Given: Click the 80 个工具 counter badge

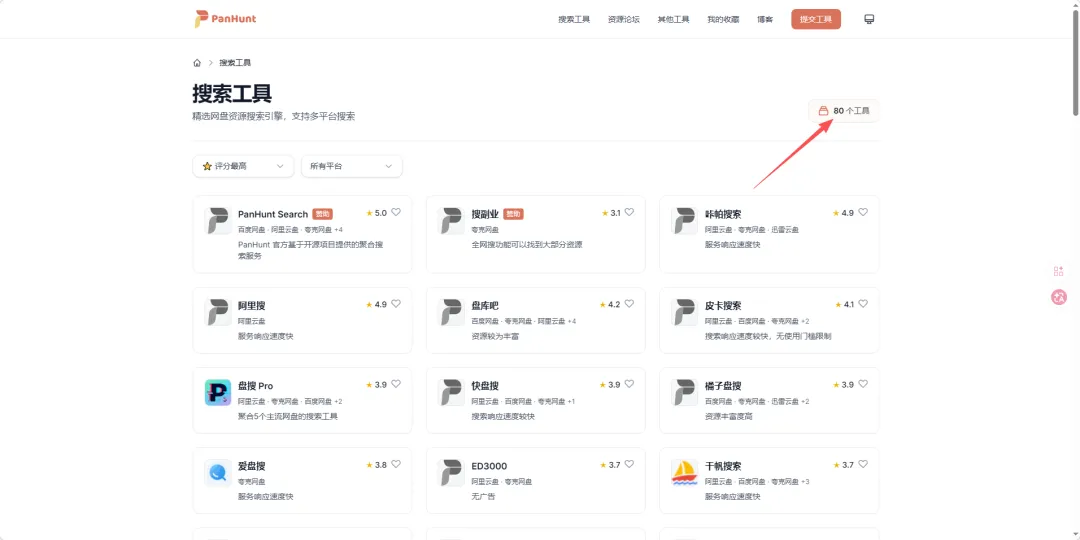Looking at the screenshot, I should 844,111.
